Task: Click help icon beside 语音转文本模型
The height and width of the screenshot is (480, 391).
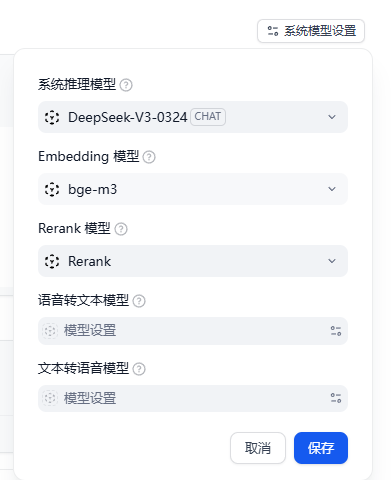Action: coord(139,301)
